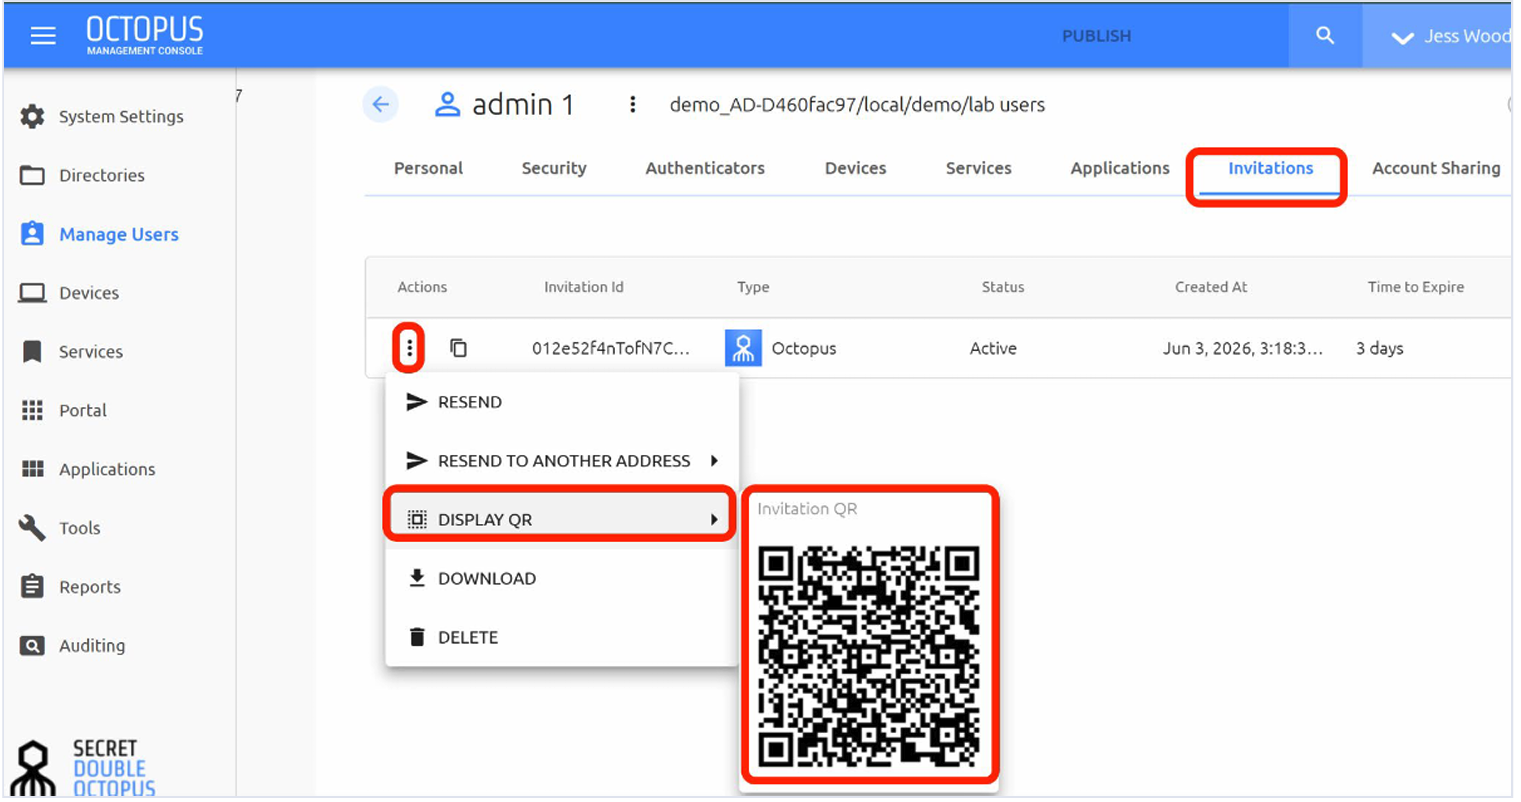Open the user's Services tab
Screen dimensions: 1521x802
[978, 169]
